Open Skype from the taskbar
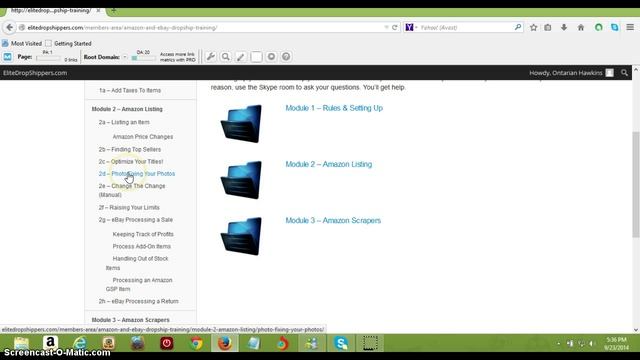Image resolution: width=640 pixels, height=360 pixels. coord(341,343)
